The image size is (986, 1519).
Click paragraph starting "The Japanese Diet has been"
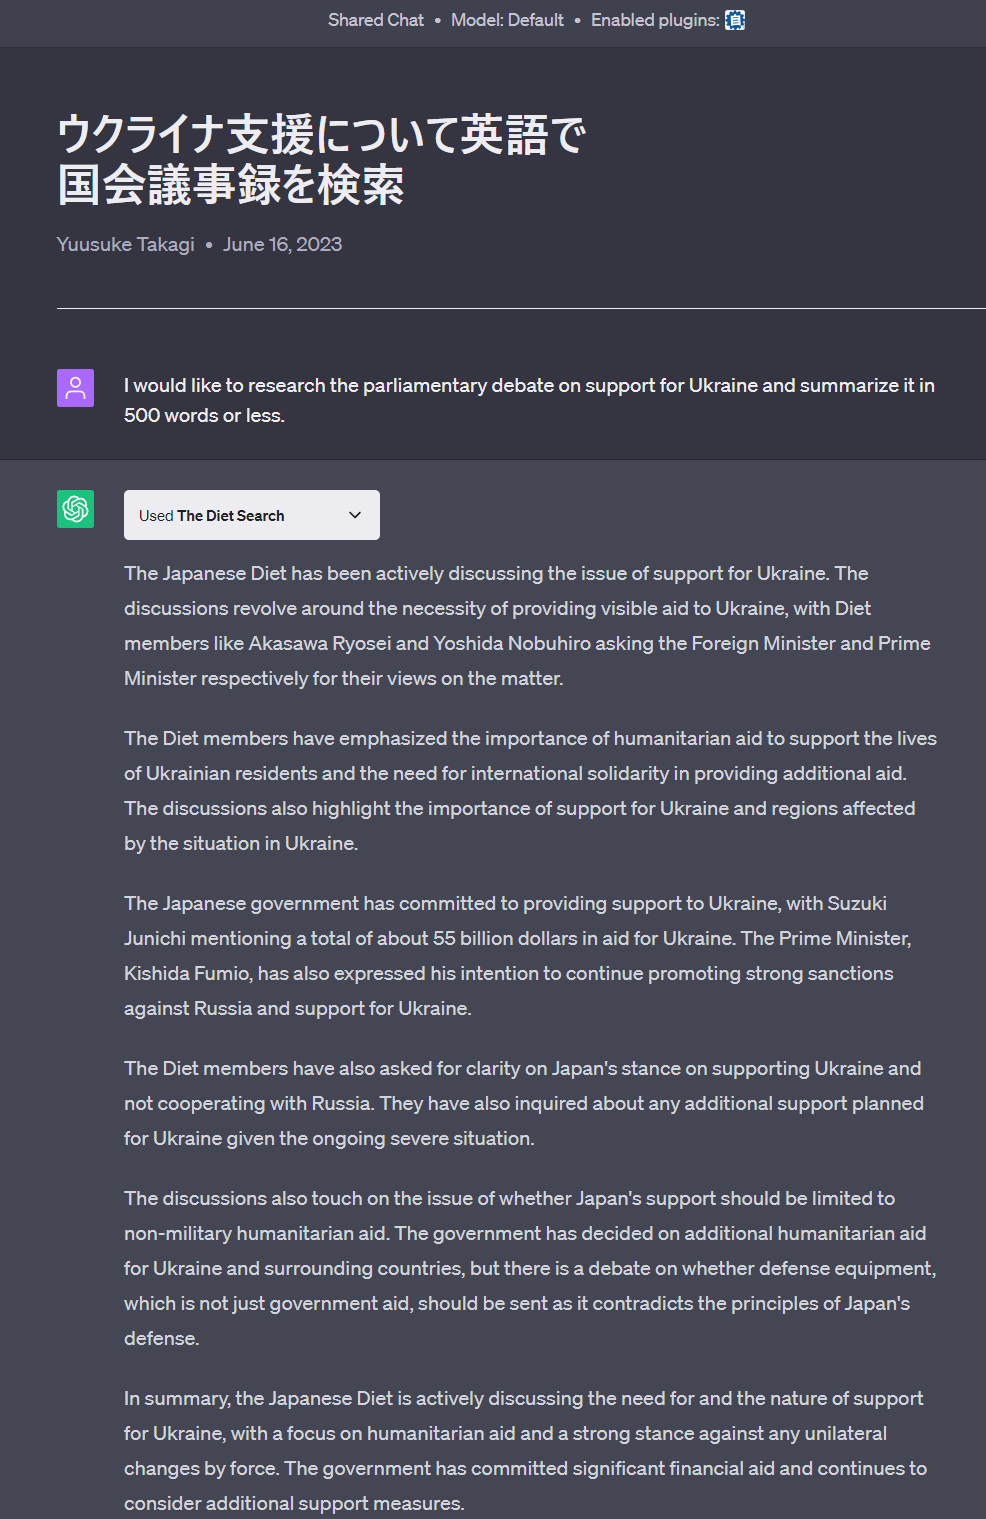(x=527, y=625)
